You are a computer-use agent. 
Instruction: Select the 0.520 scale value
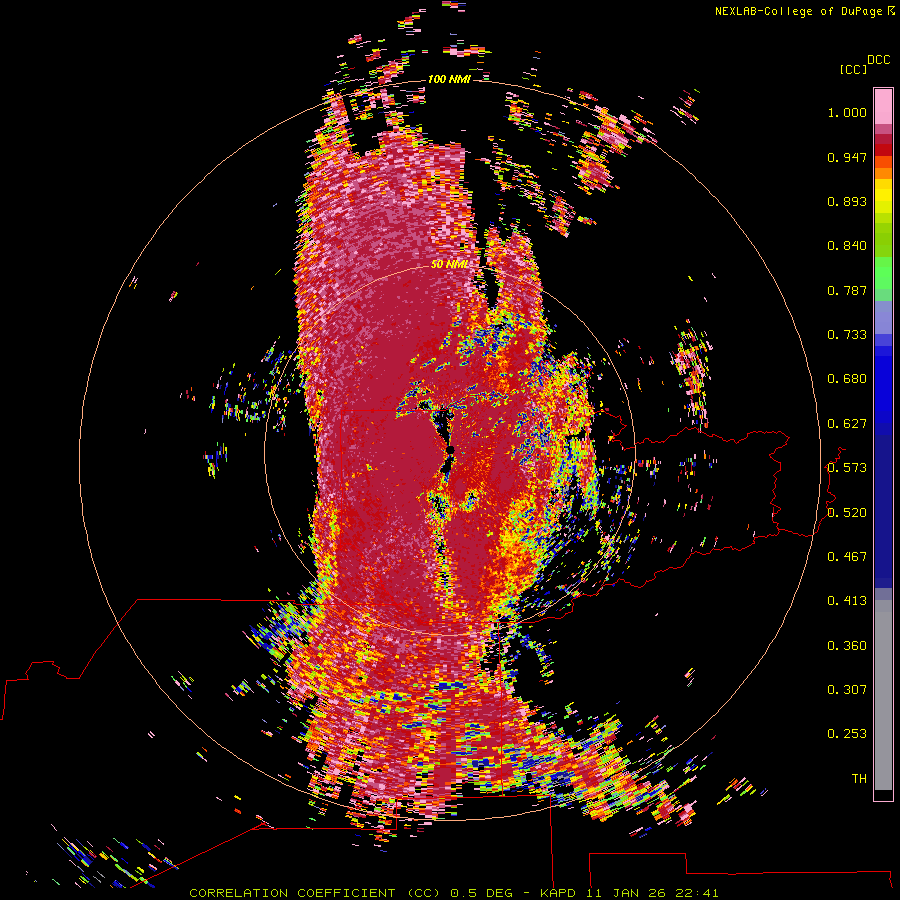pos(847,513)
